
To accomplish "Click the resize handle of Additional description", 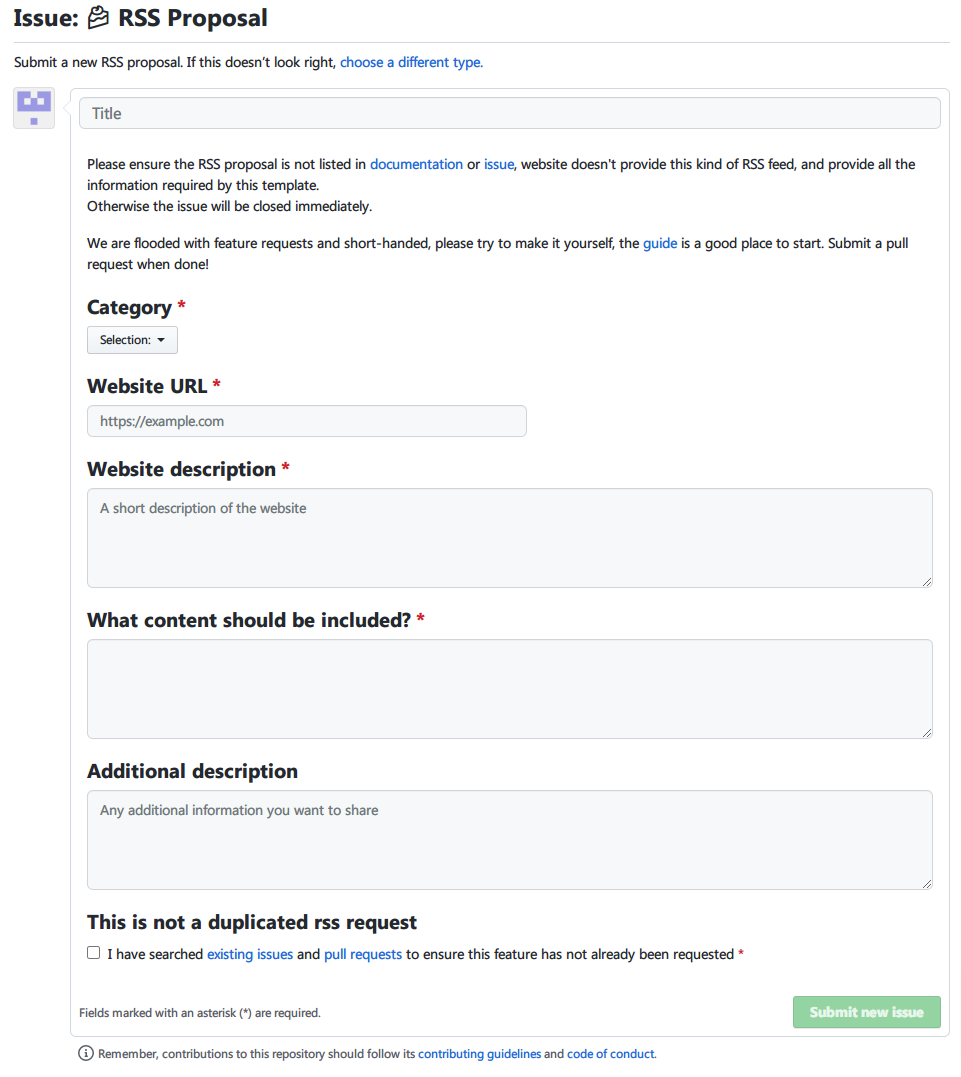I will coord(927,883).
